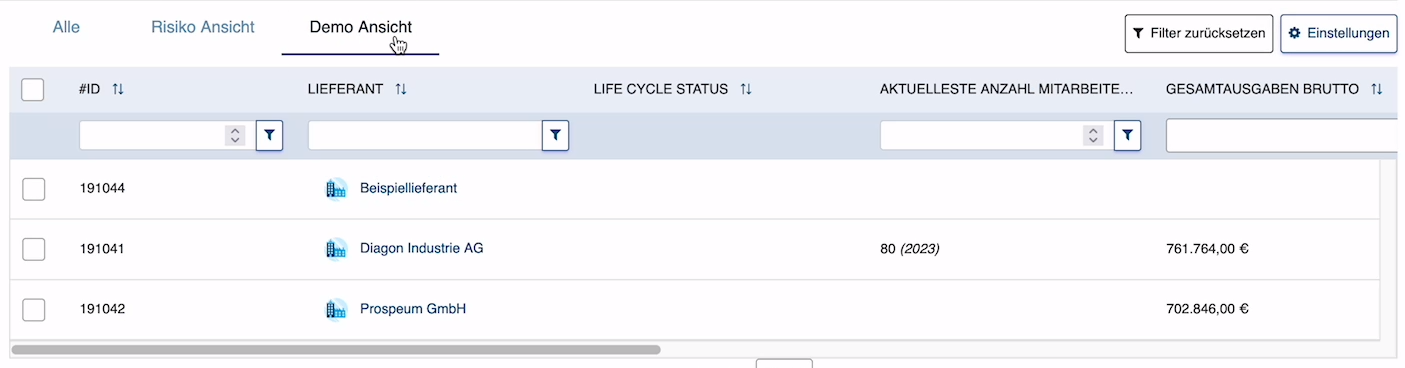Adjust Mitarbeiter filter number stepper
Screen dimensions: 1405x368
(1094, 135)
